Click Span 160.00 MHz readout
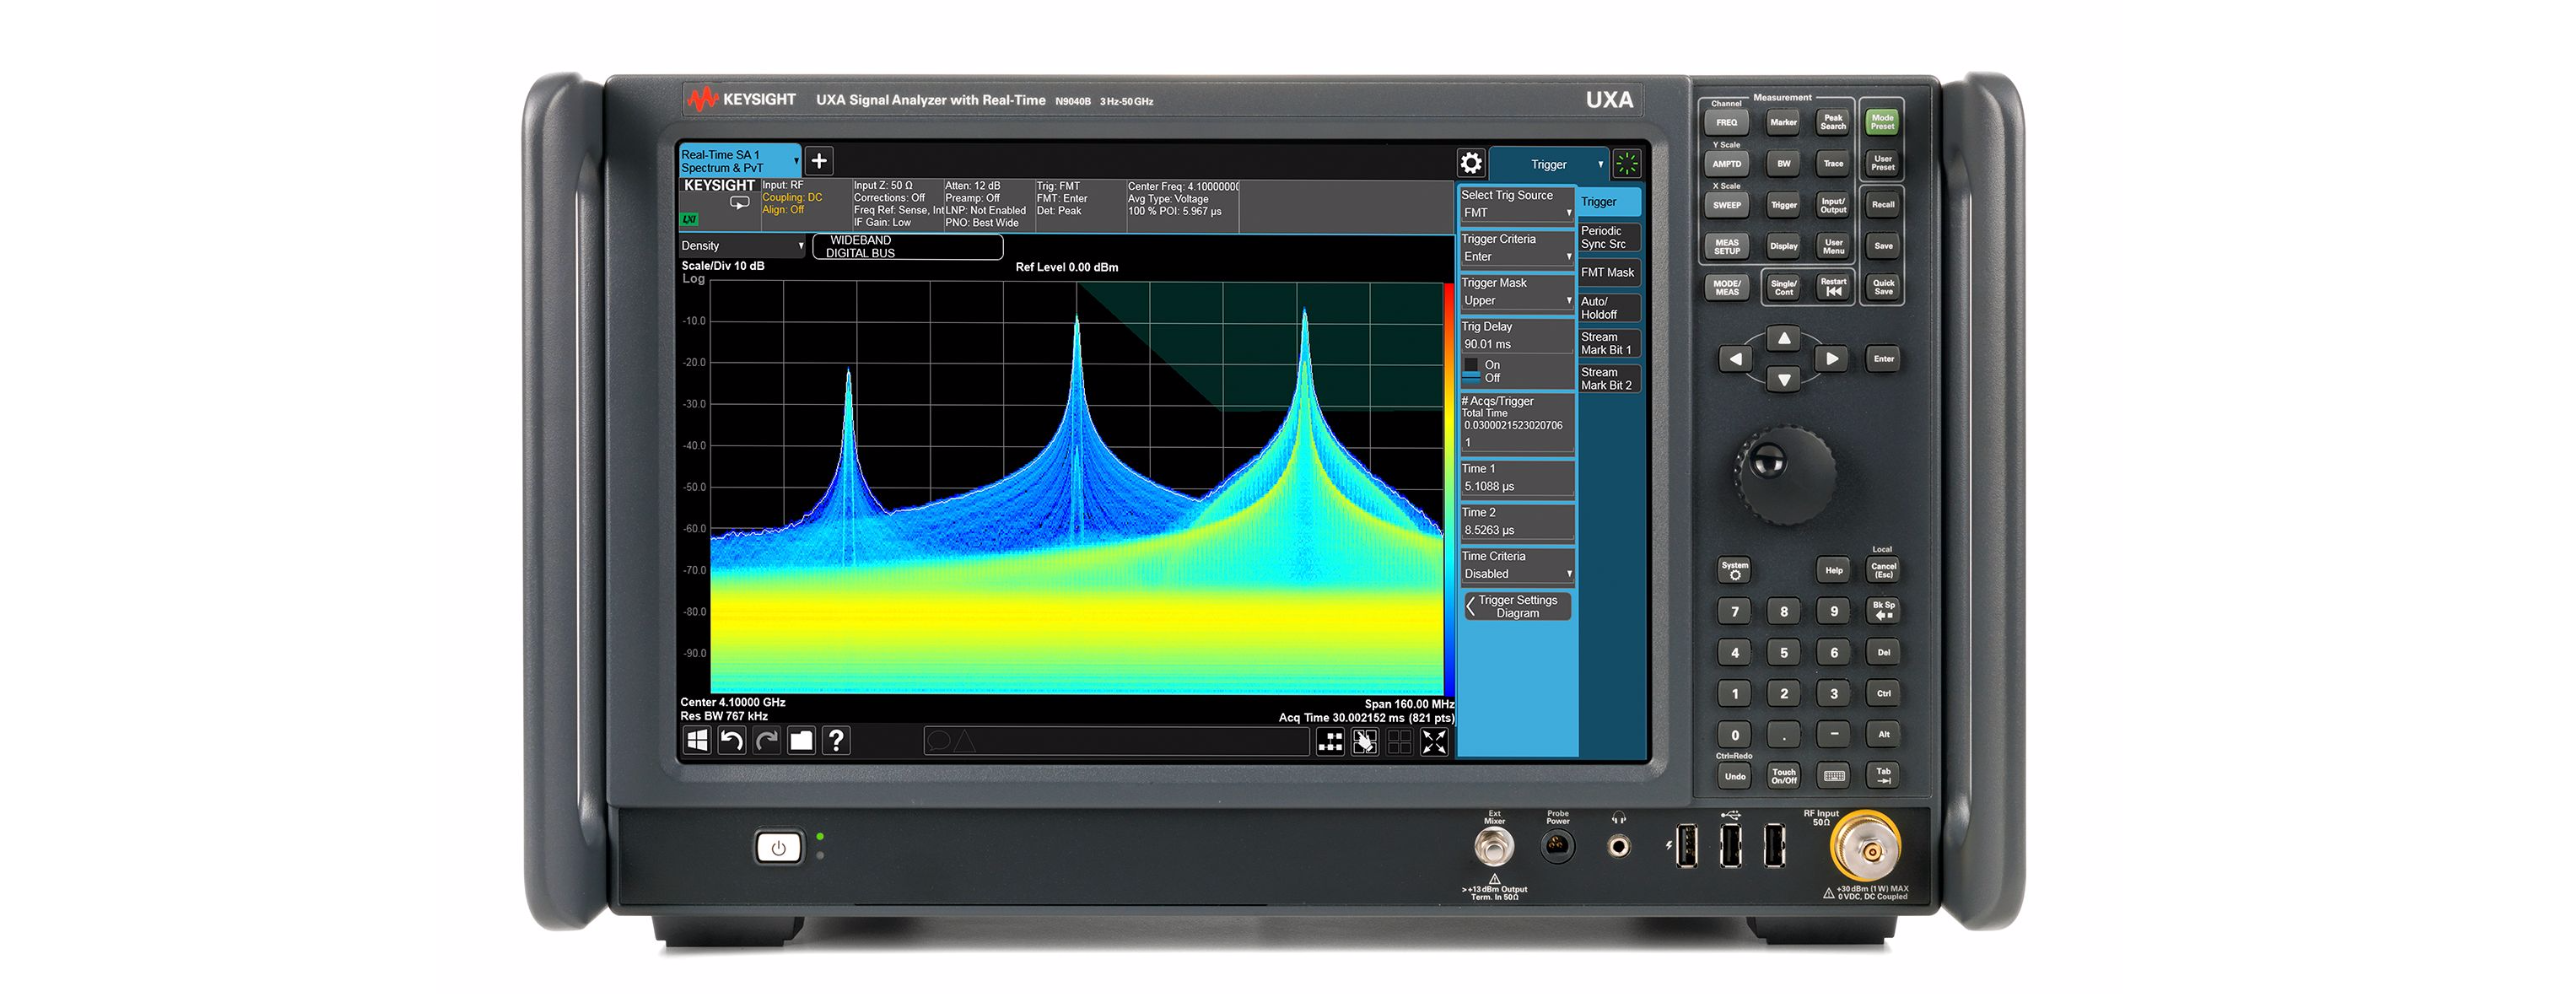This screenshot has width=2559, height=994. (x=1408, y=705)
